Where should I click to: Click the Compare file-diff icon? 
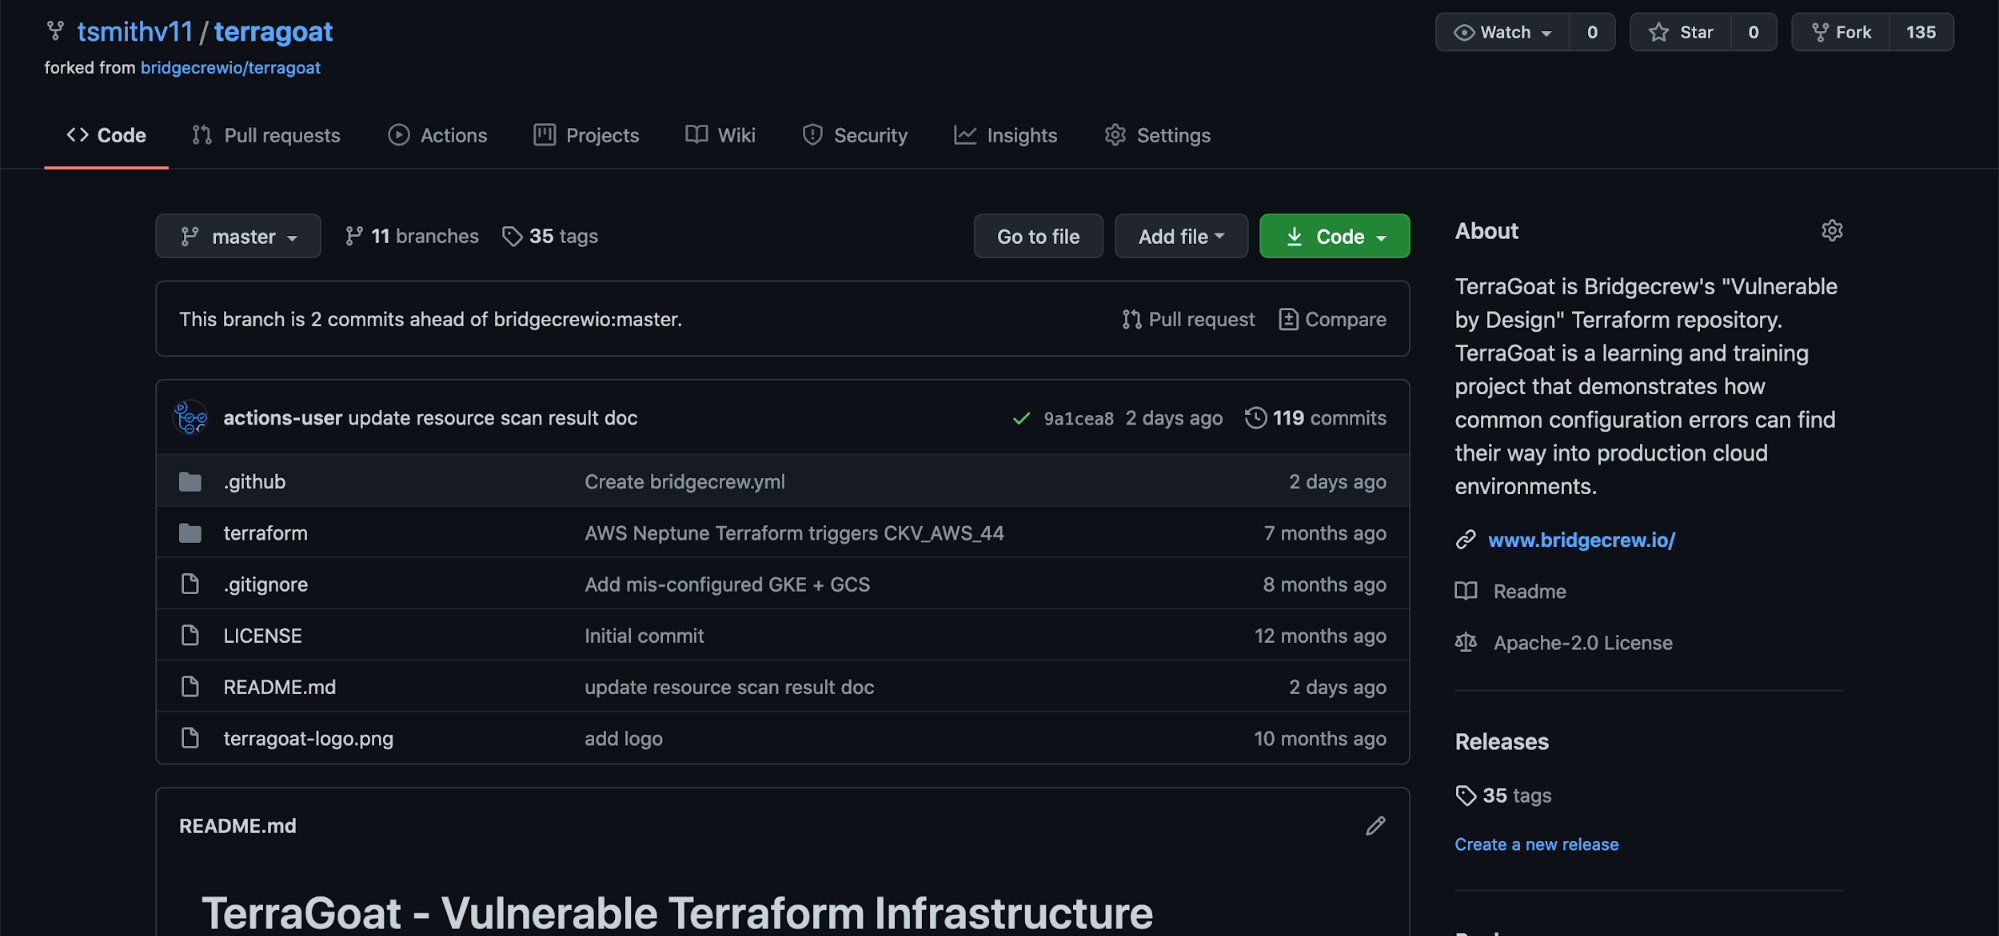pos(1289,319)
